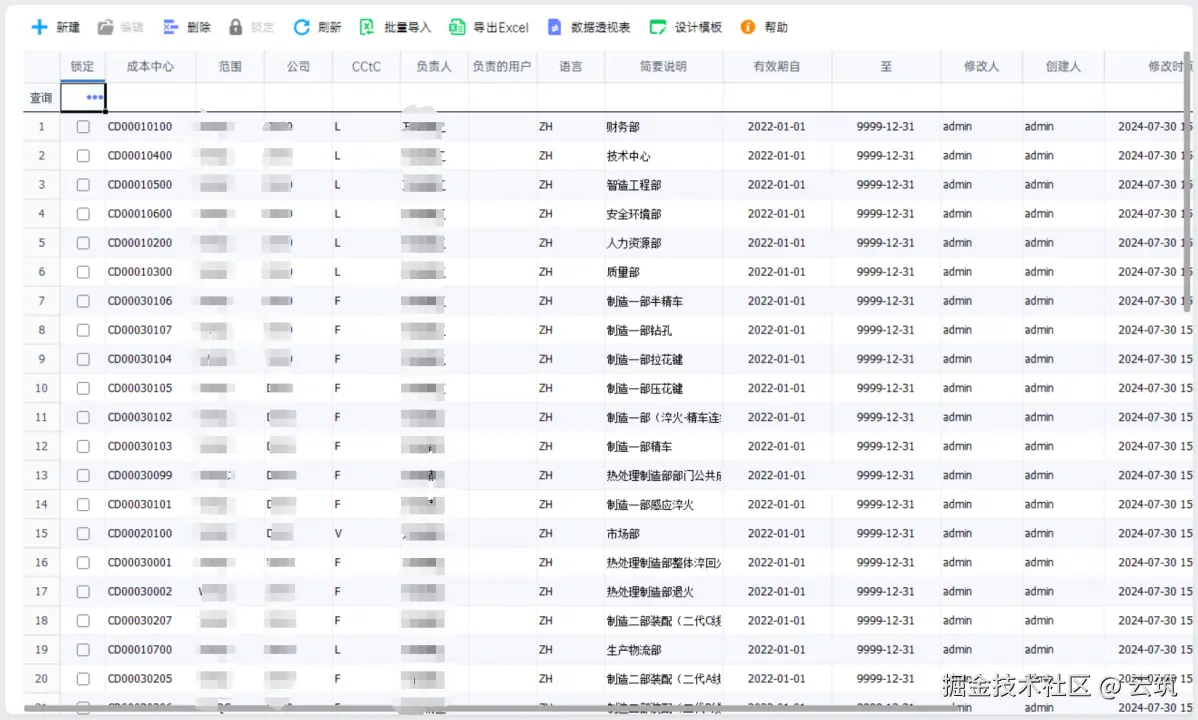Click the 创建人 column header
The width and height of the screenshot is (1198, 720).
(1063, 66)
